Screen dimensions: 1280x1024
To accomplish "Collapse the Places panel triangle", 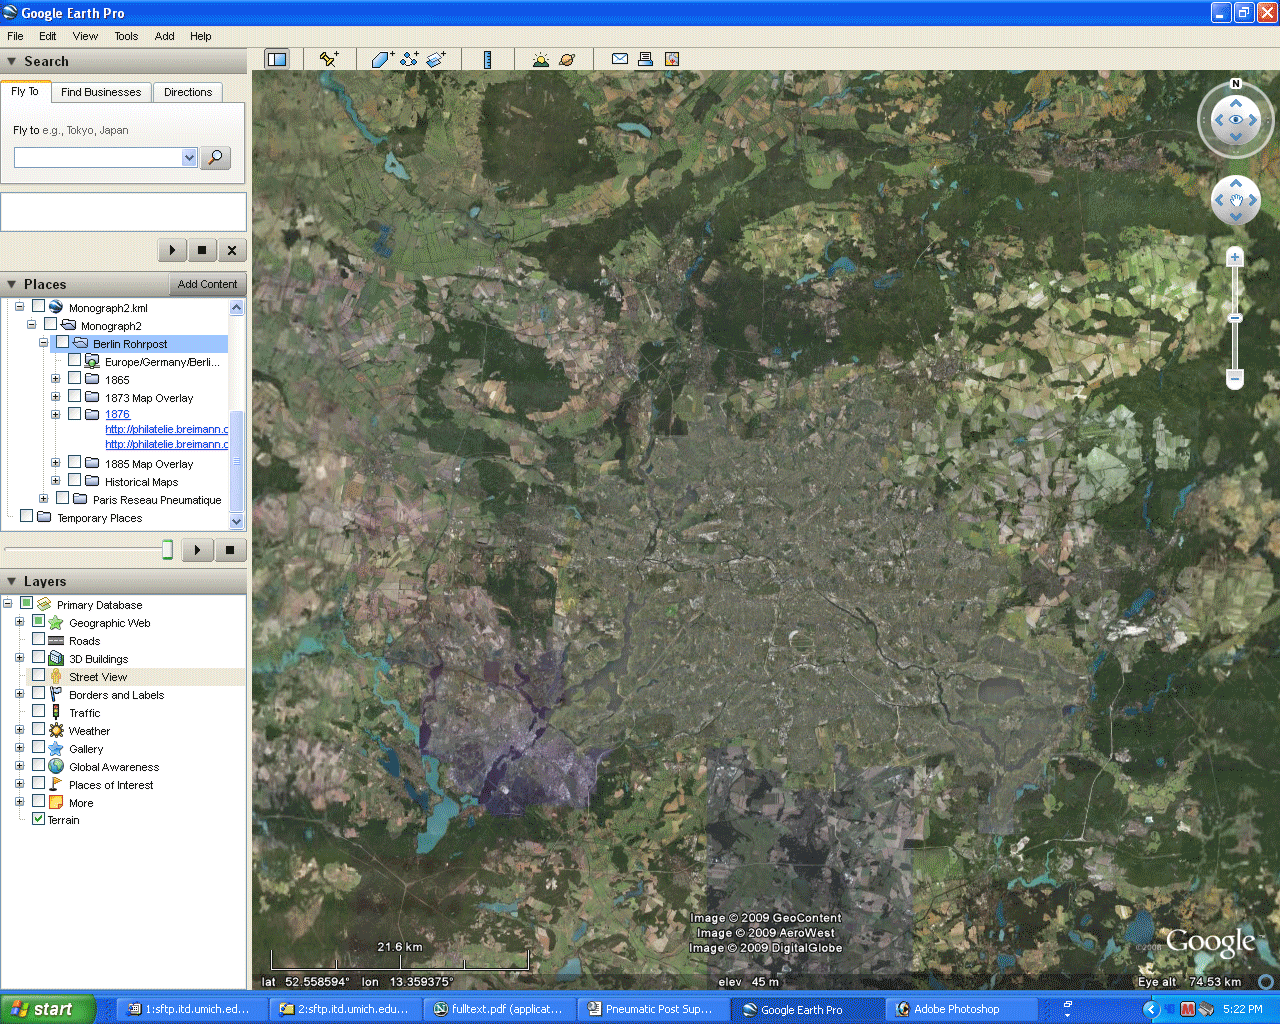I will [12, 285].
